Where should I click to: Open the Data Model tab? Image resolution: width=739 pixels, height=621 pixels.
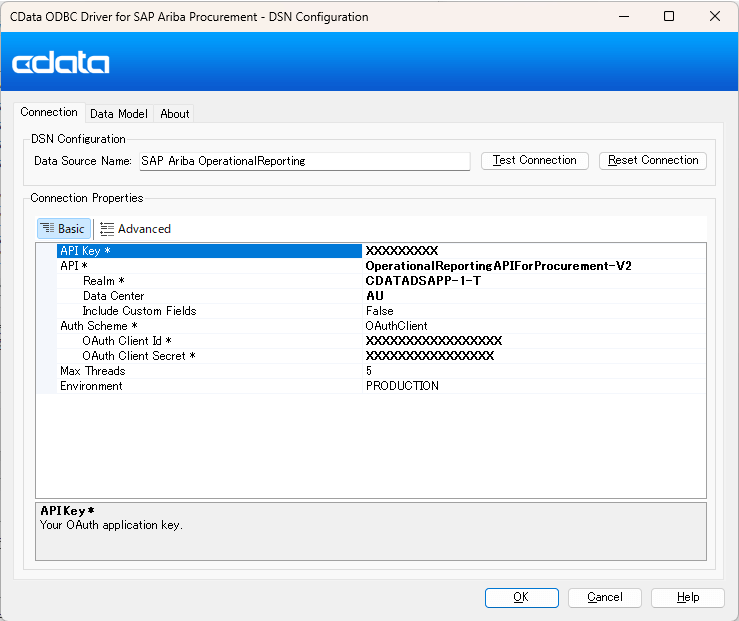[x=119, y=114]
